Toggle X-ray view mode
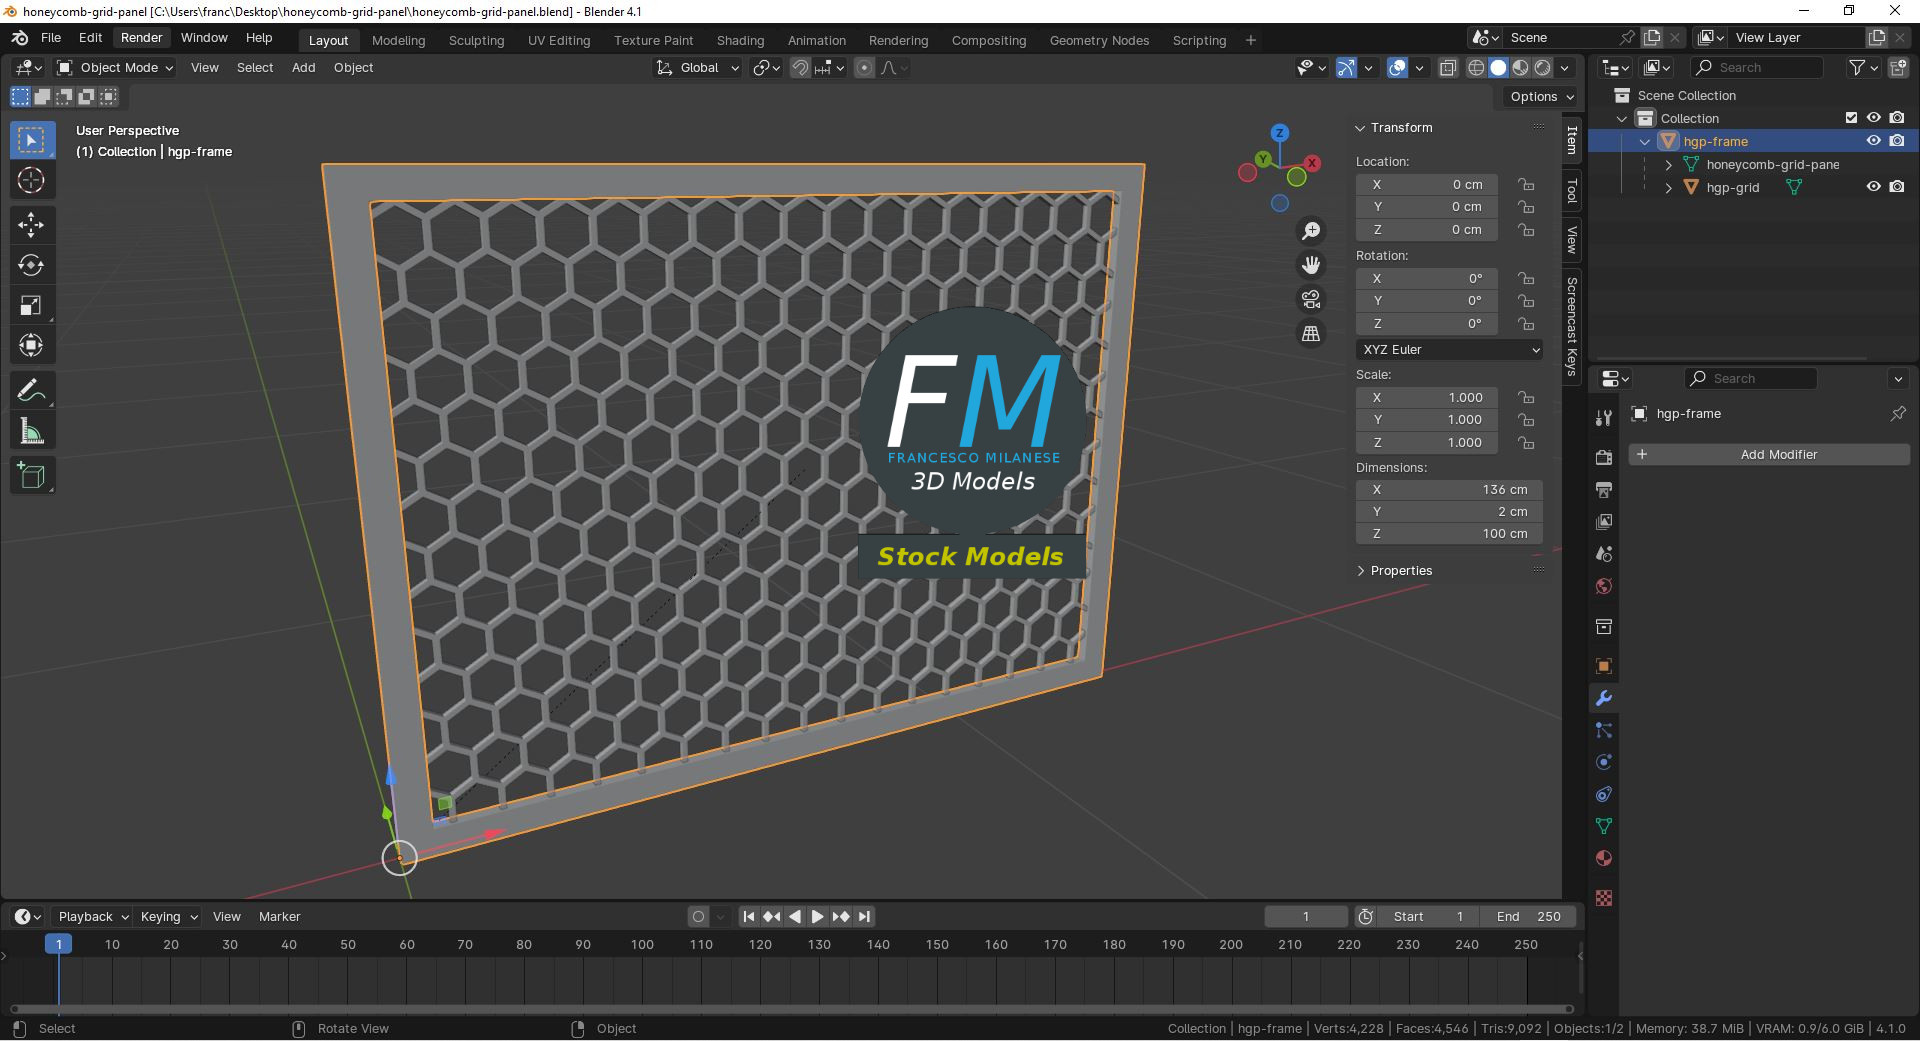Screen dimensions: 1920x1041 coord(1448,68)
